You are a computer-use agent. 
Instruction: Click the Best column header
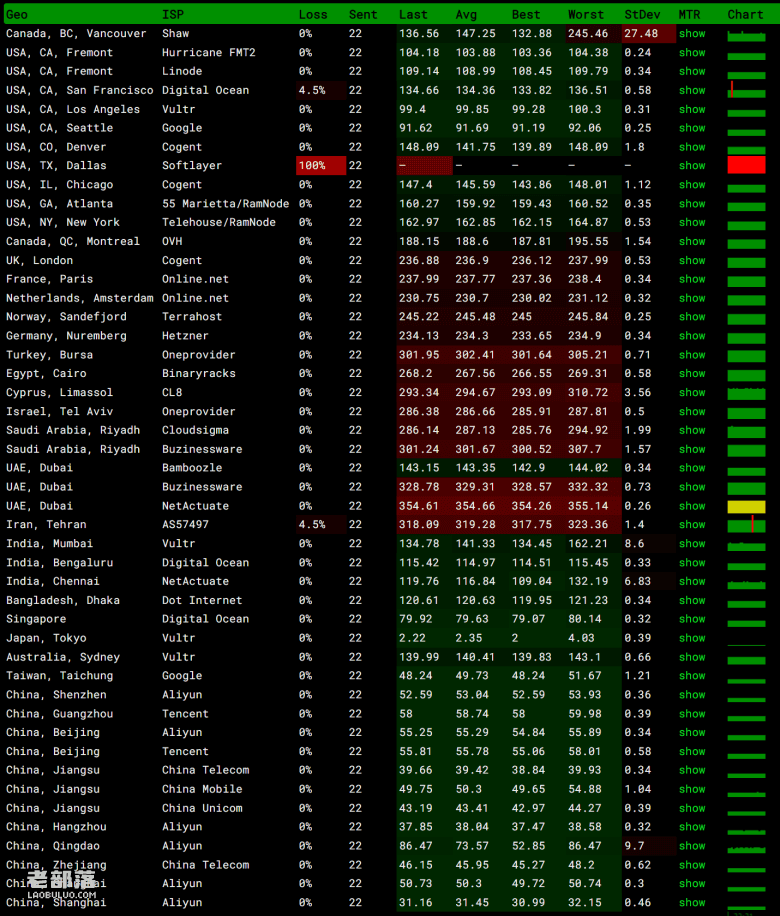pos(526,15)
